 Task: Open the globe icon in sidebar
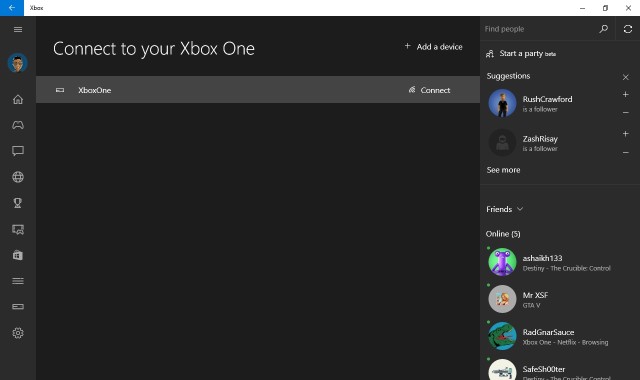[18, 177]
